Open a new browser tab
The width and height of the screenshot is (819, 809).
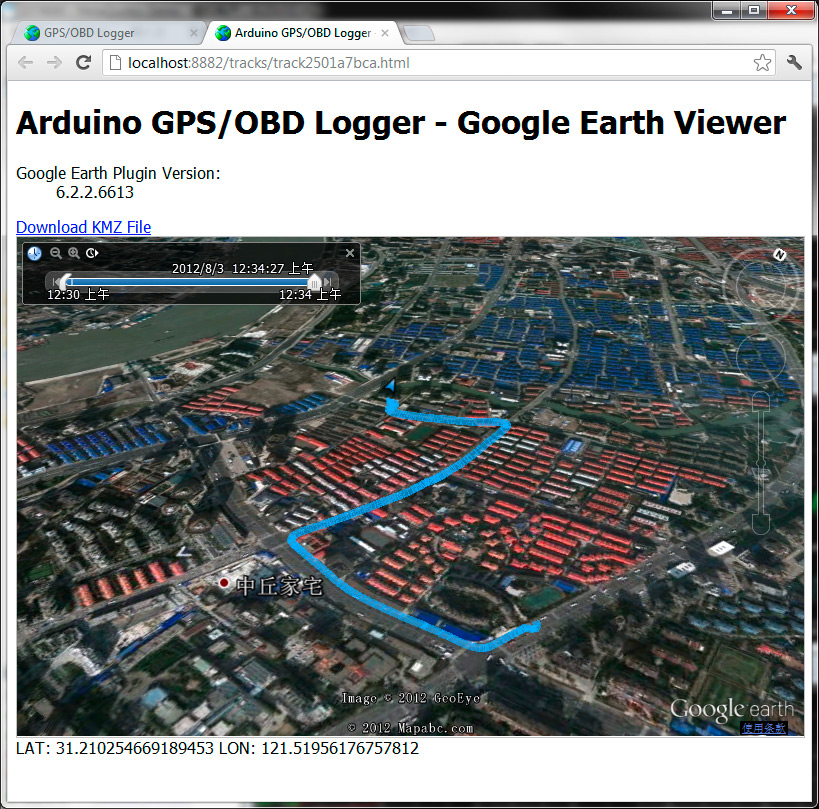click(419, 33)
